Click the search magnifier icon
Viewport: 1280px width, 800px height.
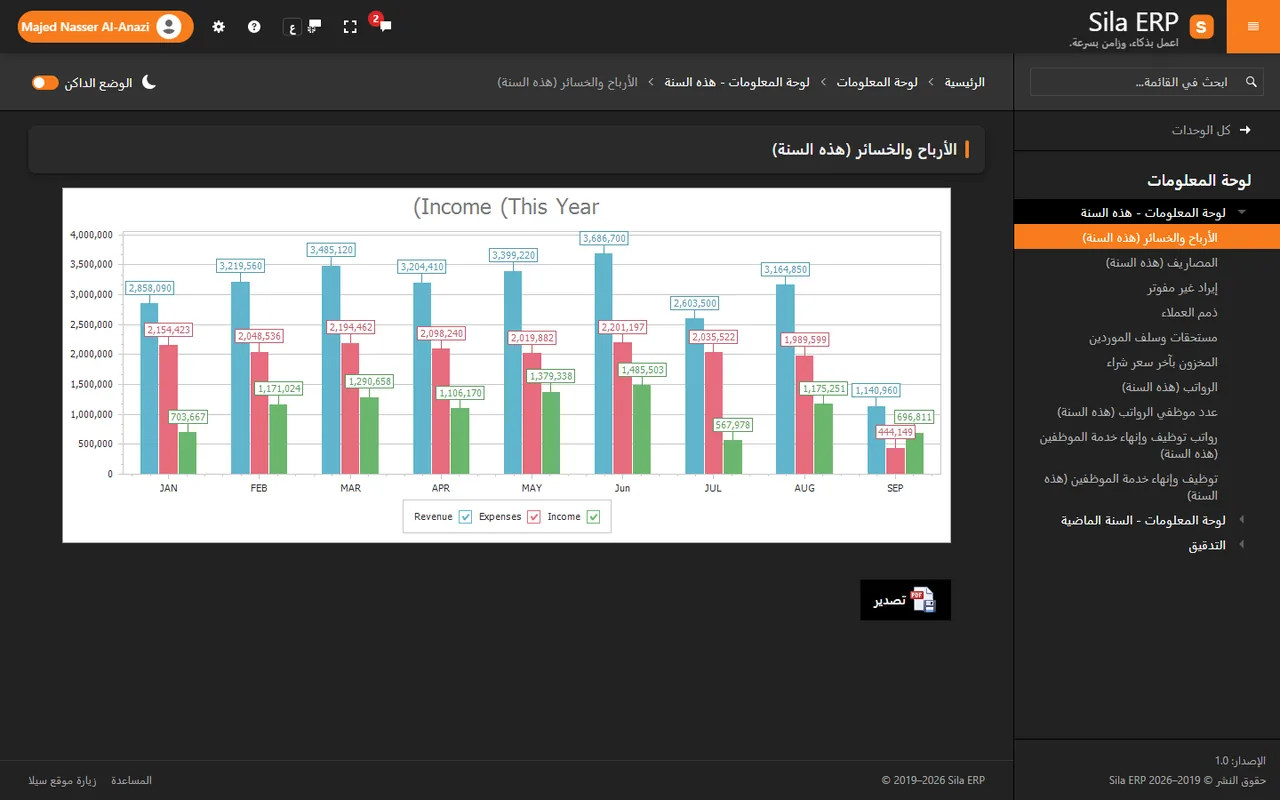(x=1250, y=82)
